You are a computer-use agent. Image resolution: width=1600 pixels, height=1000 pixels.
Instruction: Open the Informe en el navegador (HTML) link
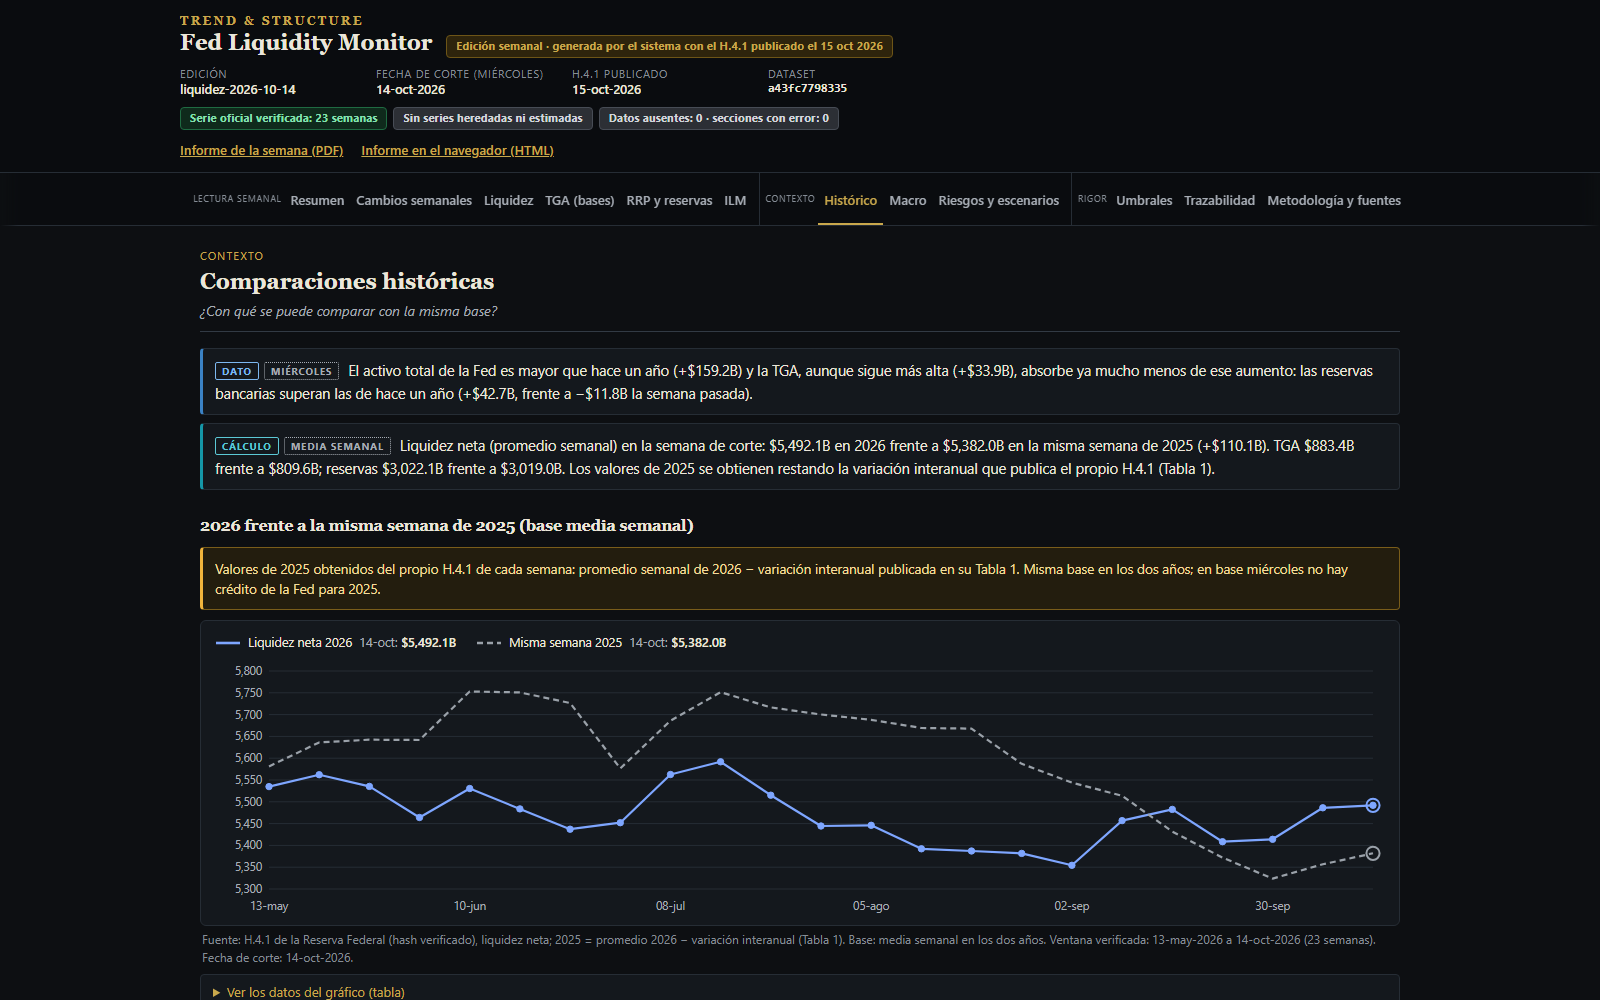click(x=457, y=151)
